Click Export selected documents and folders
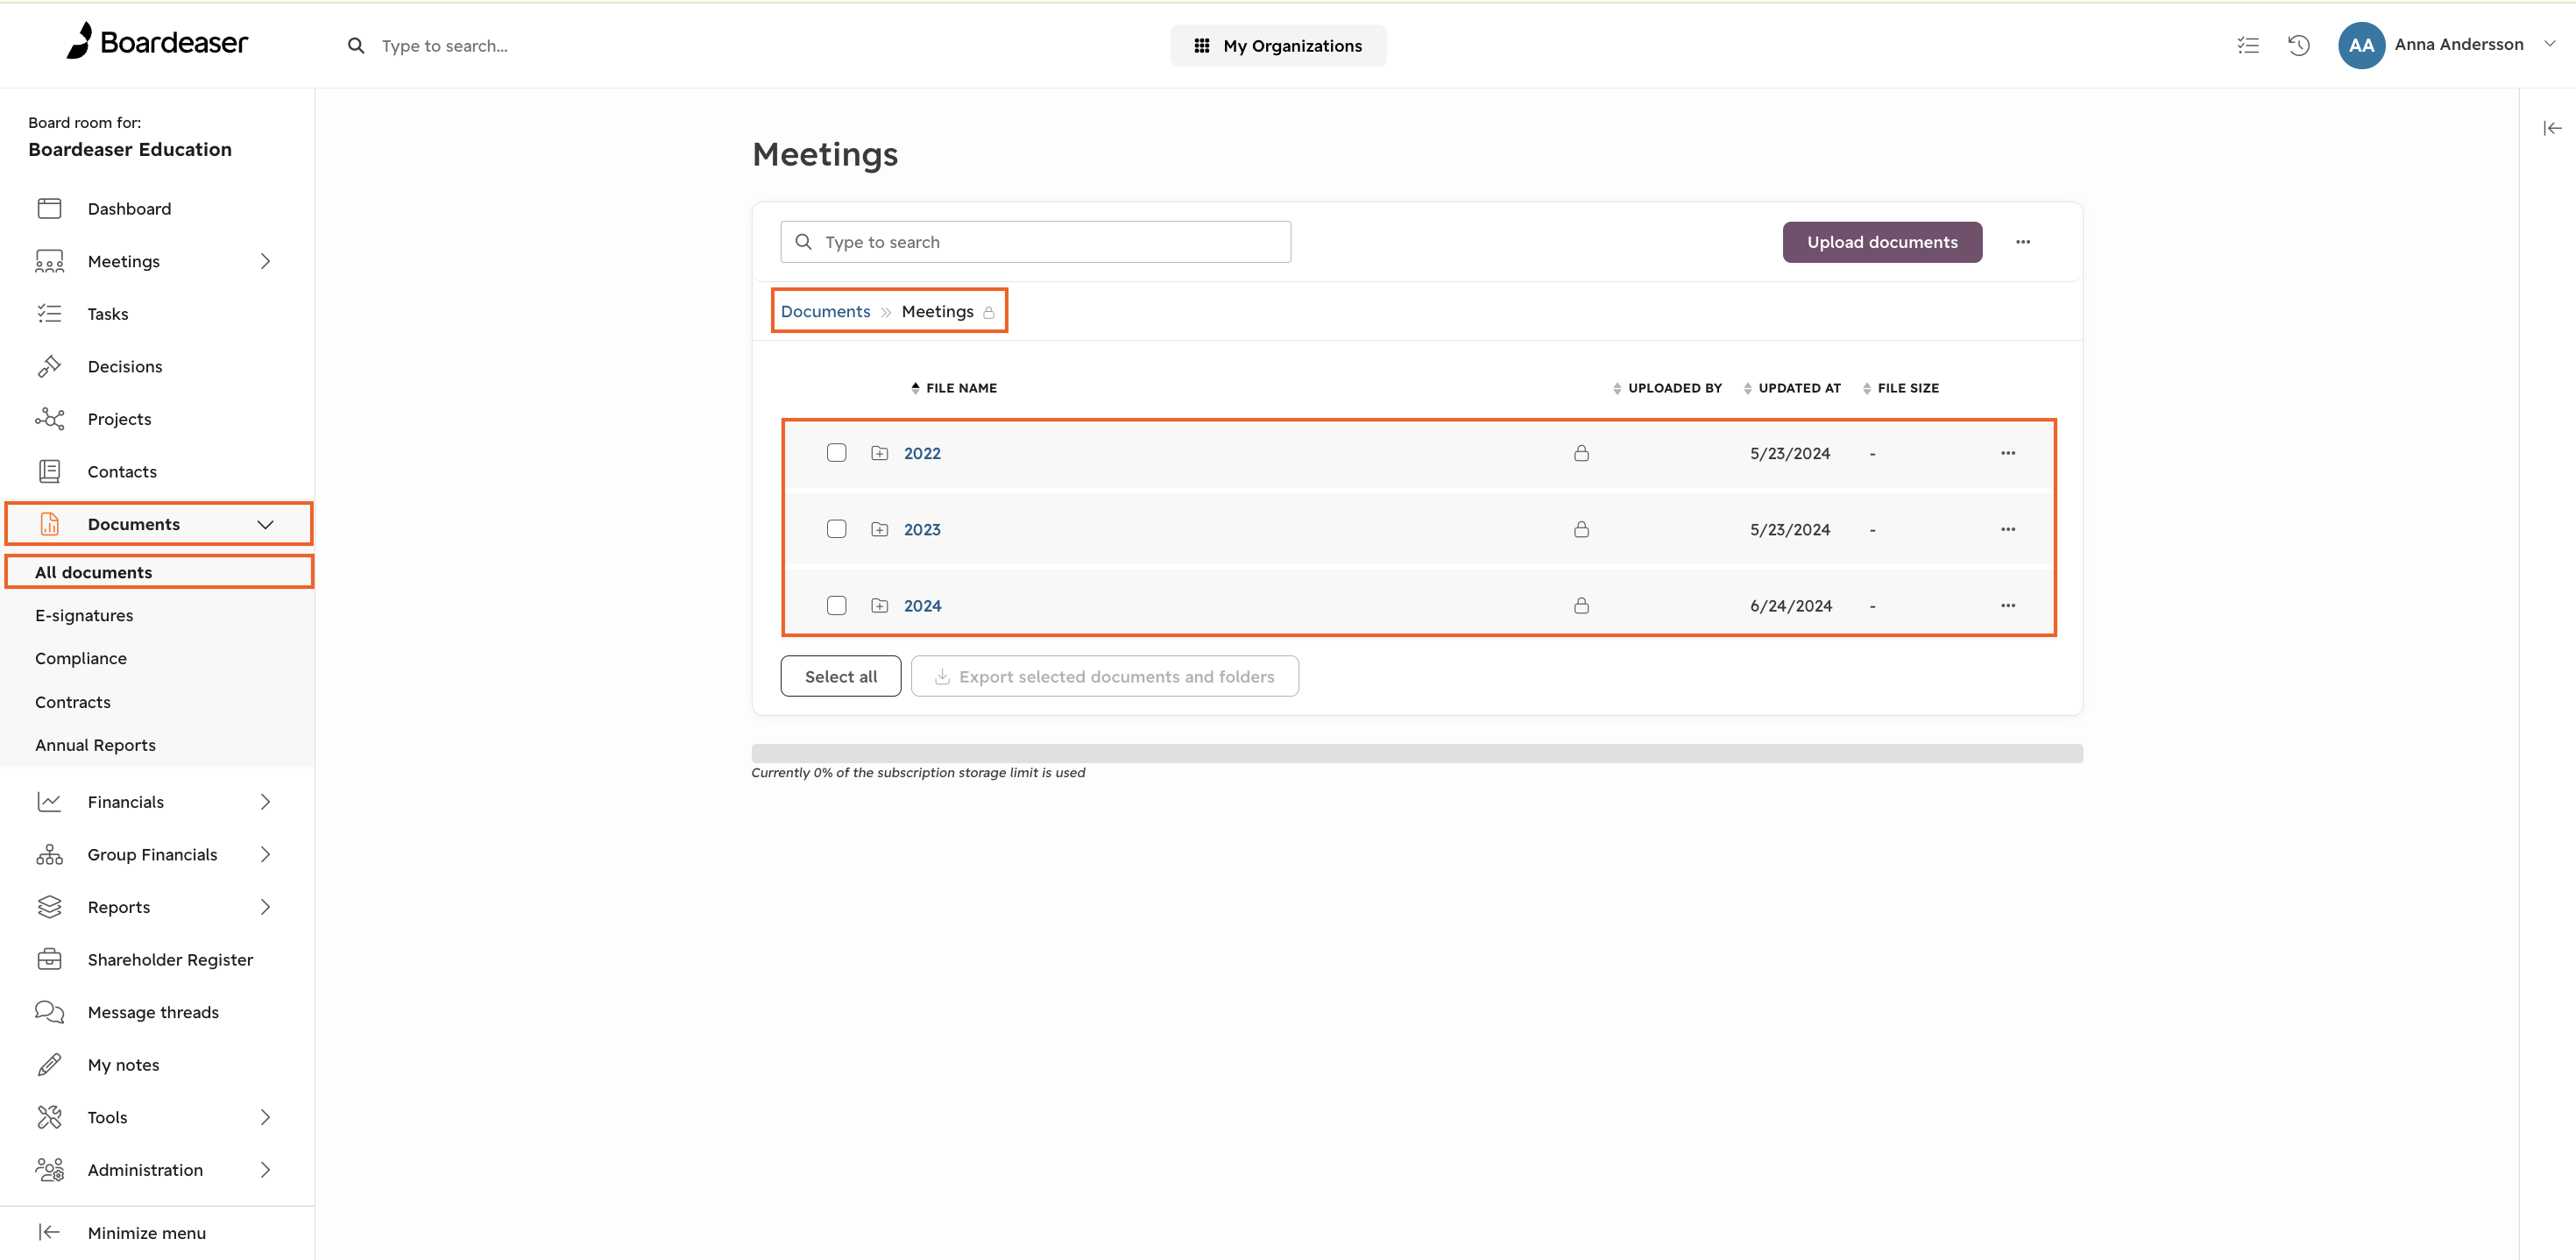 1105,676
